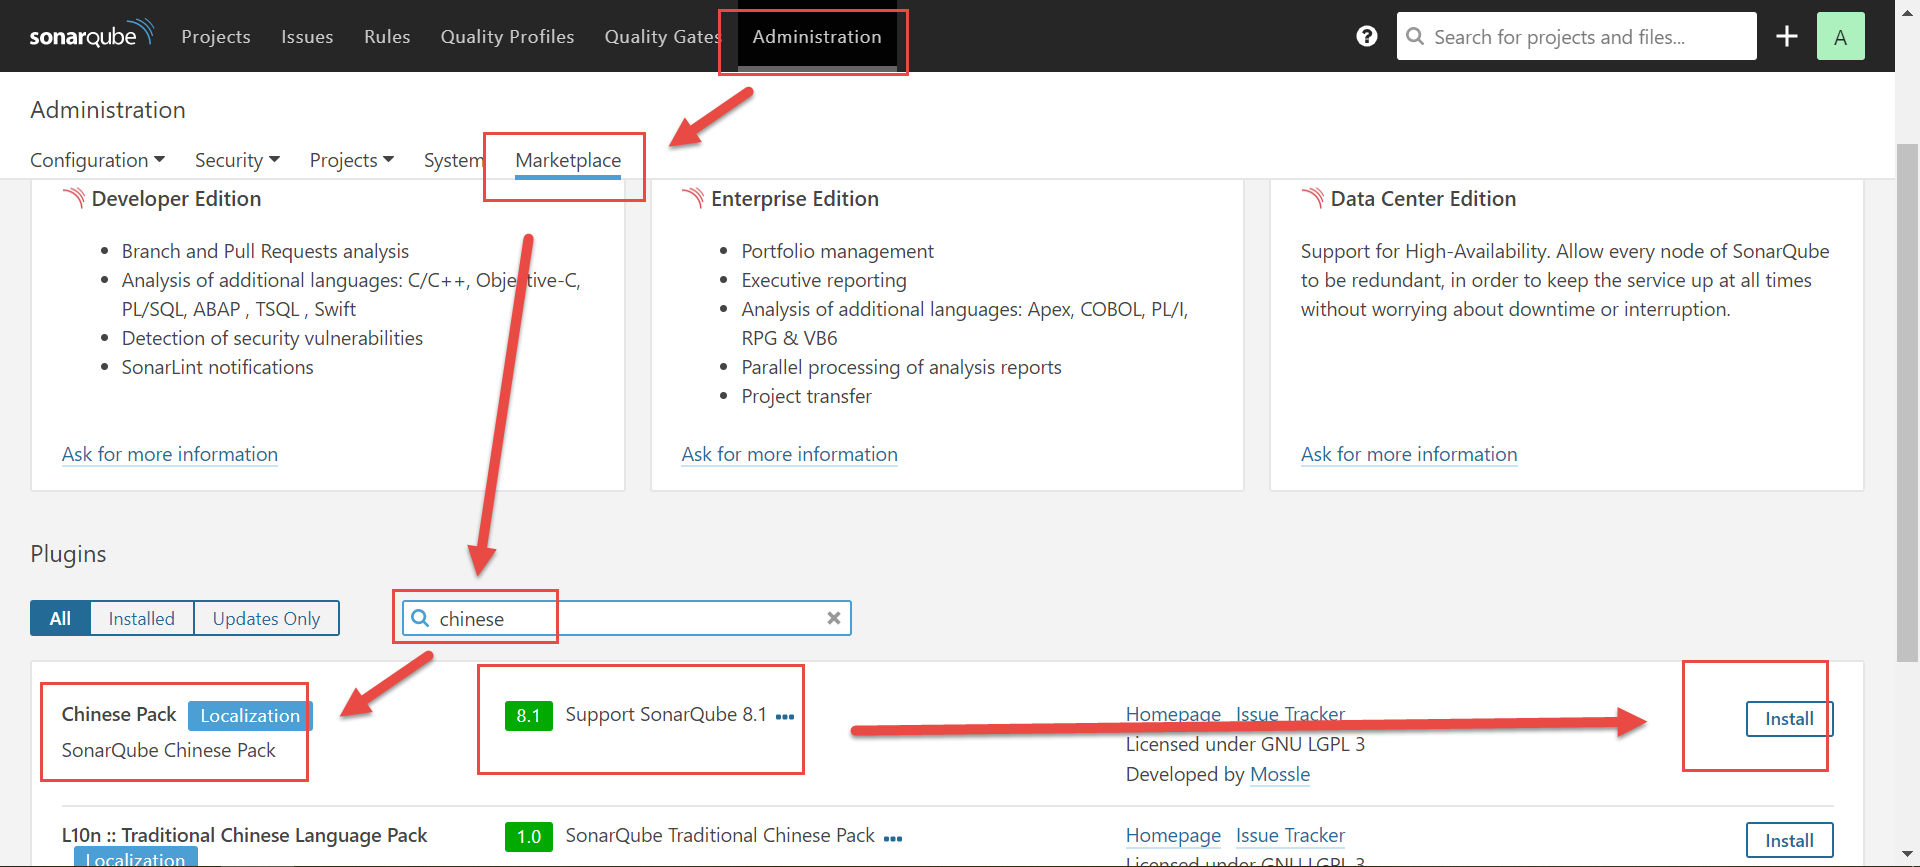Click the SonarQube logo
This screenshot has height=867, width=1920.
(x=90, y=35)
